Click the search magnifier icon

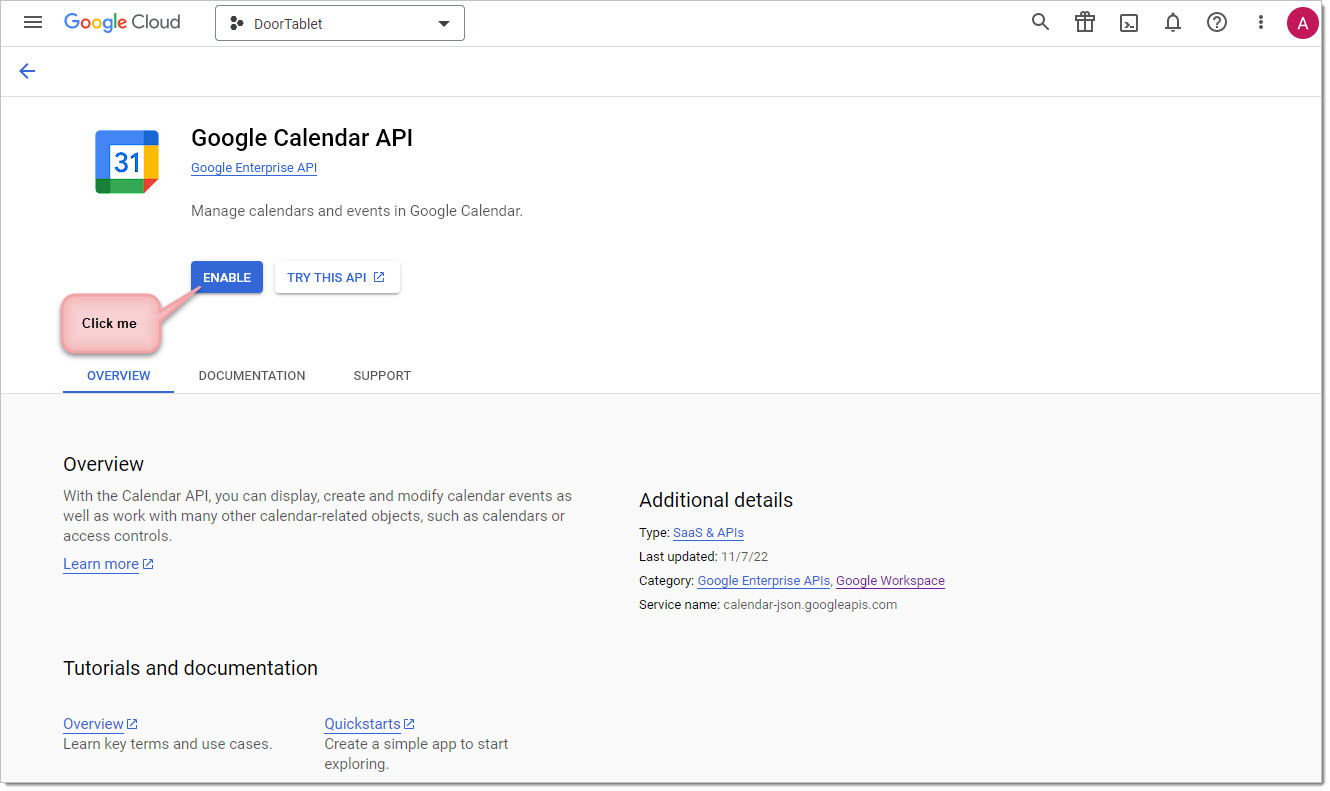[1040, 22]
